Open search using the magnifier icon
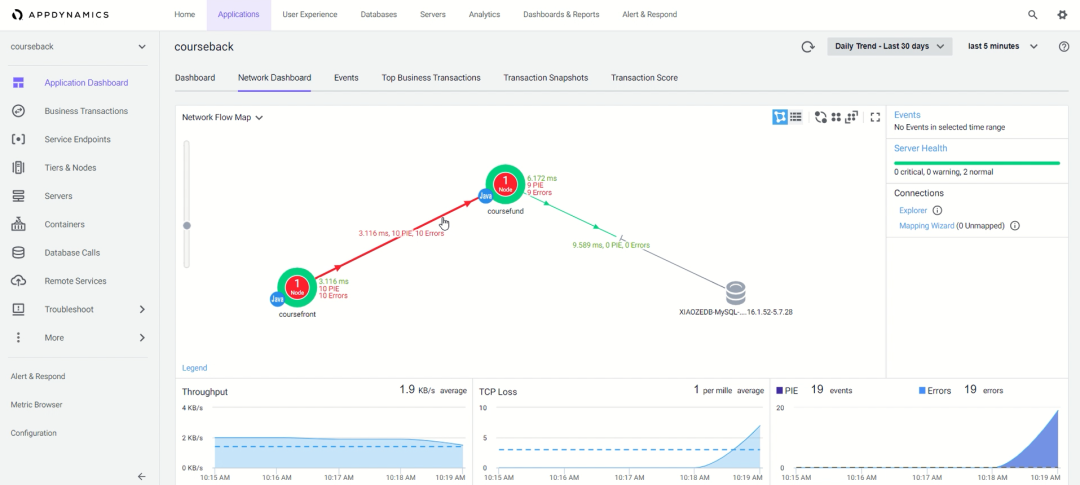 pyautogui.click(x=1033, y=15)
